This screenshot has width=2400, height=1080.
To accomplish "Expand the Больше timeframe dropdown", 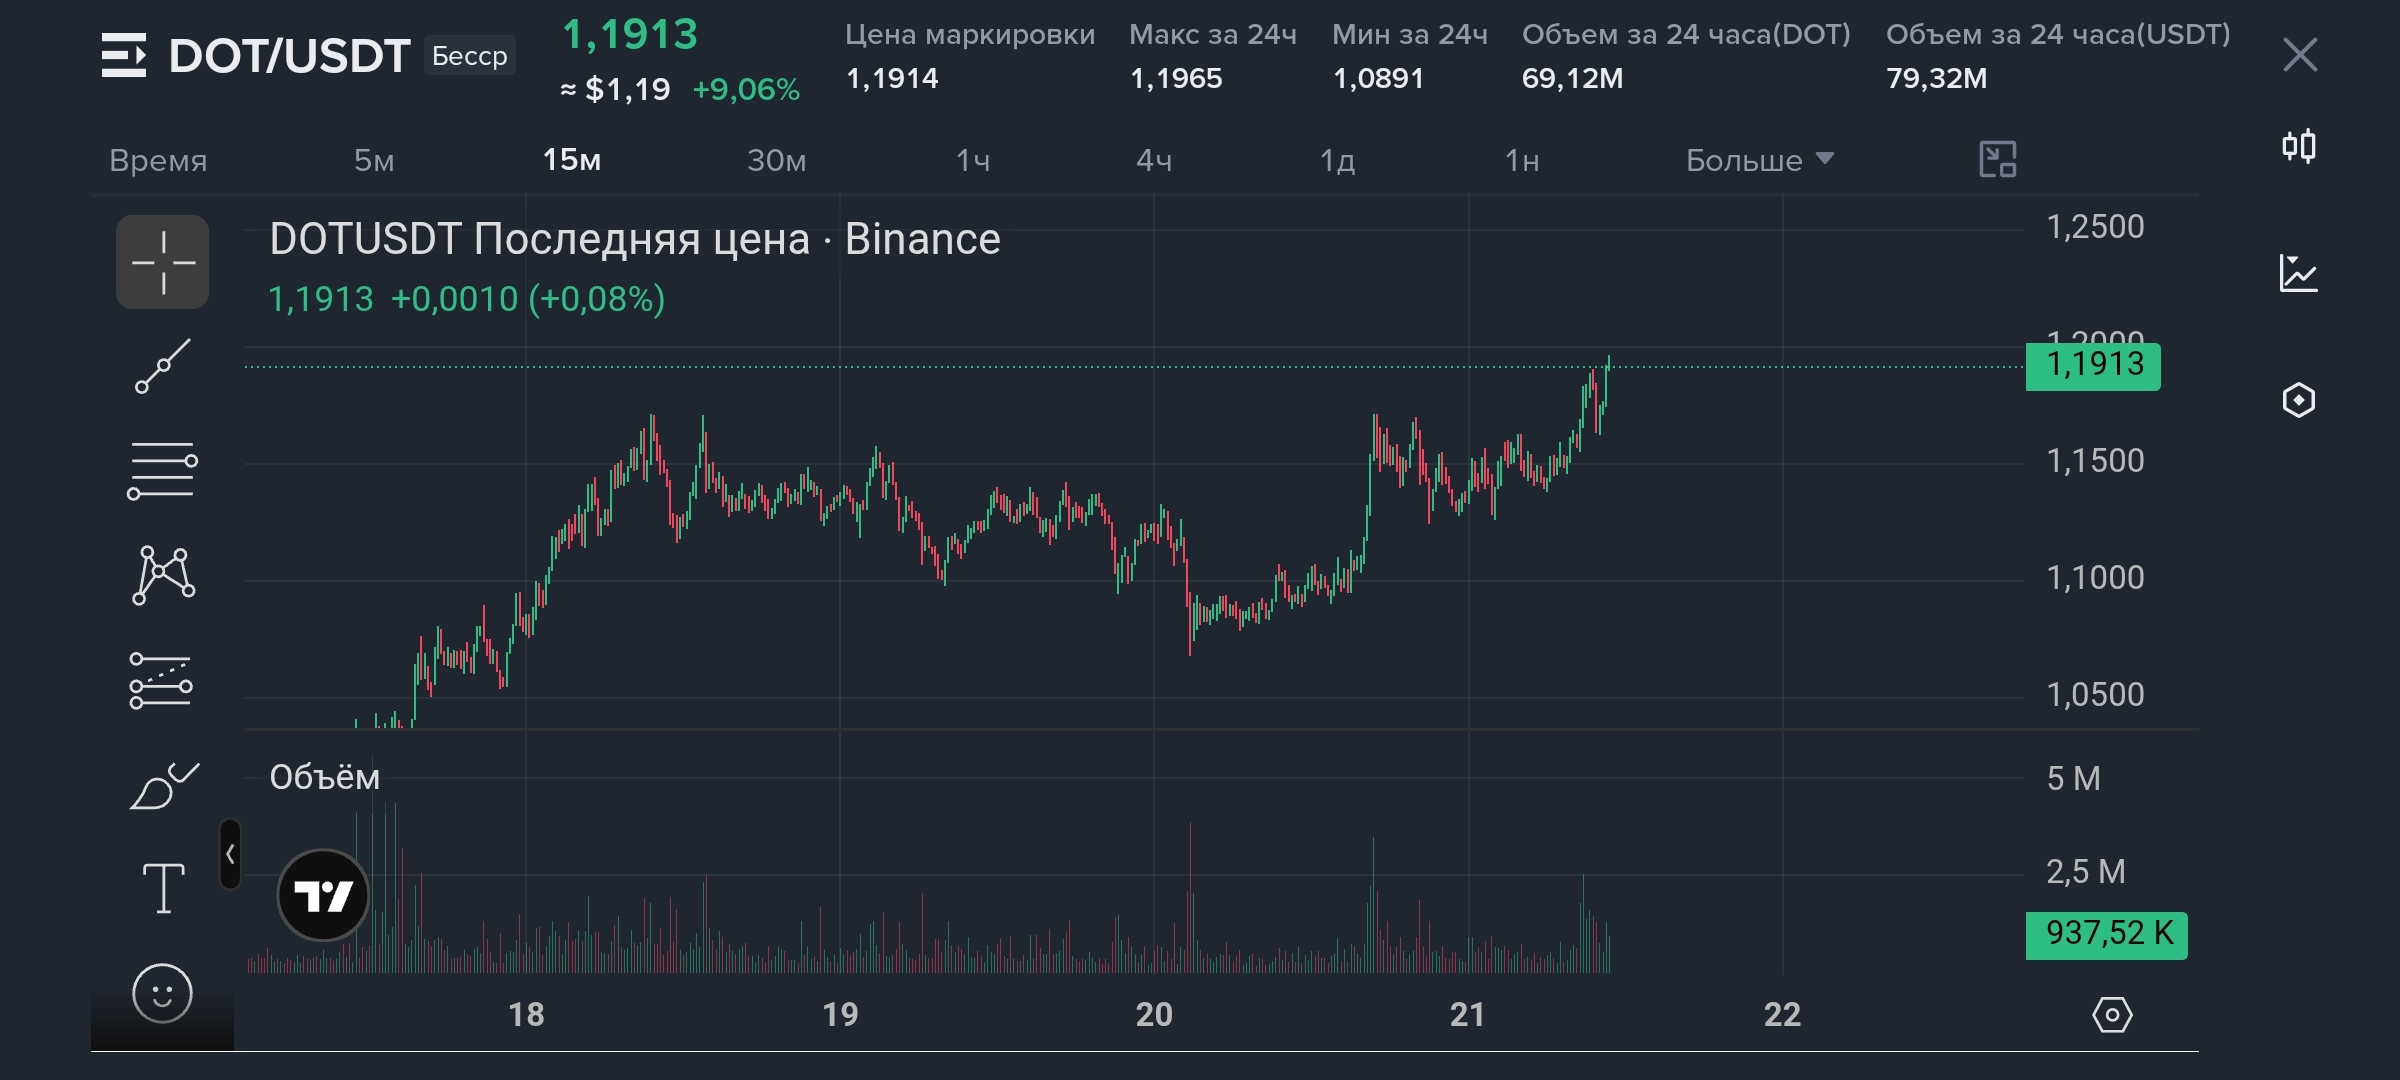I will point(1760,160).
